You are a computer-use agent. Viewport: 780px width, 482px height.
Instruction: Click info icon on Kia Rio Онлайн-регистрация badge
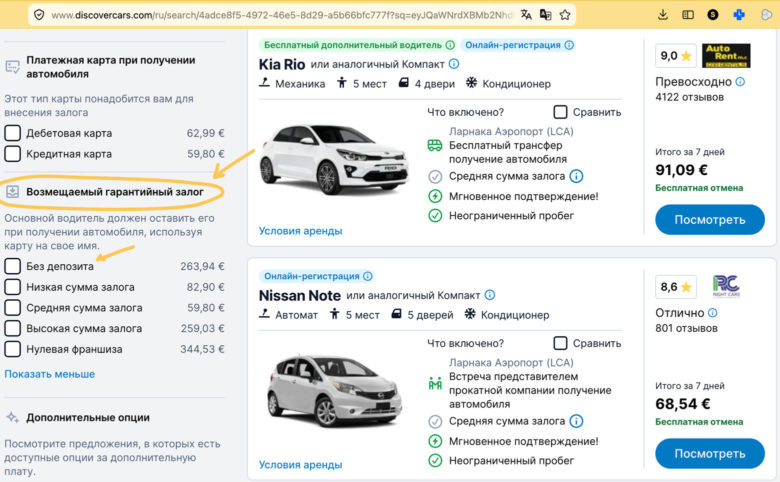569,45
